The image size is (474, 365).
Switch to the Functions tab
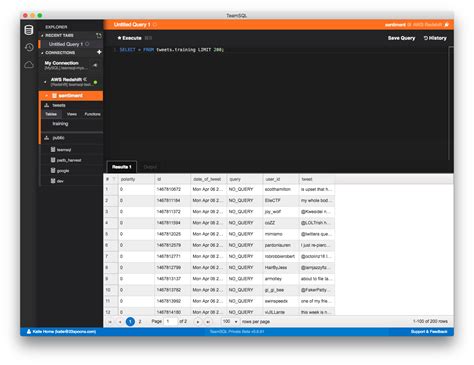[92, 114]
